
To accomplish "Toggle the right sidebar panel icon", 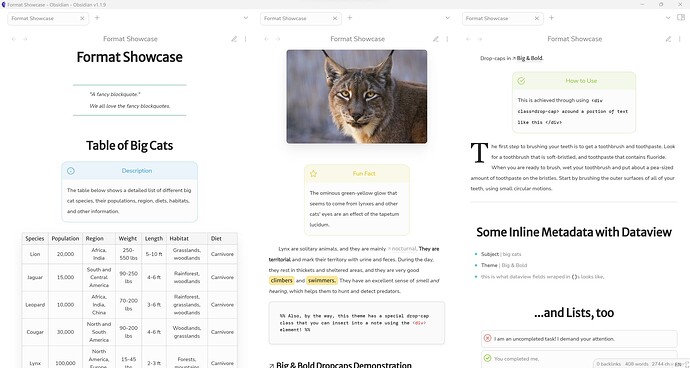I will pyautogui.click(x=681, y=18).
